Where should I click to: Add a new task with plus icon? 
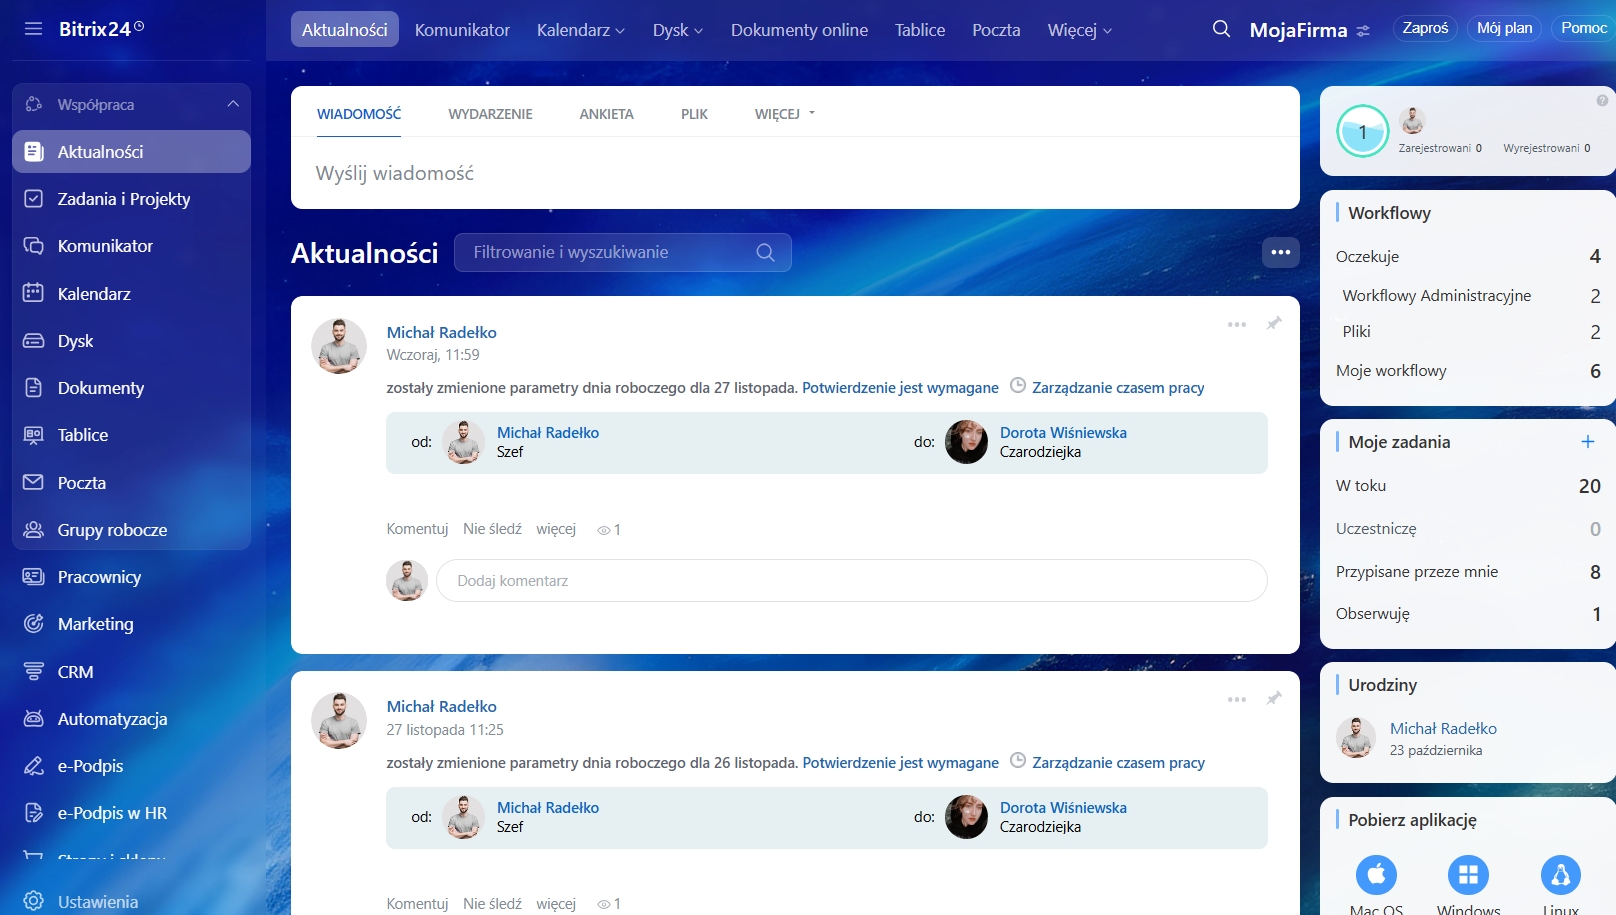[x=1587, y=442]
